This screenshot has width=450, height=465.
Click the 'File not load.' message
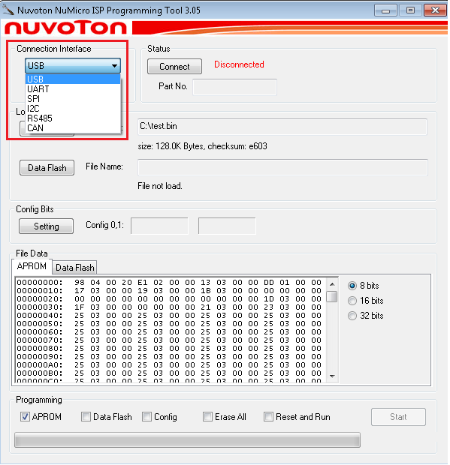tap(160, 186)
